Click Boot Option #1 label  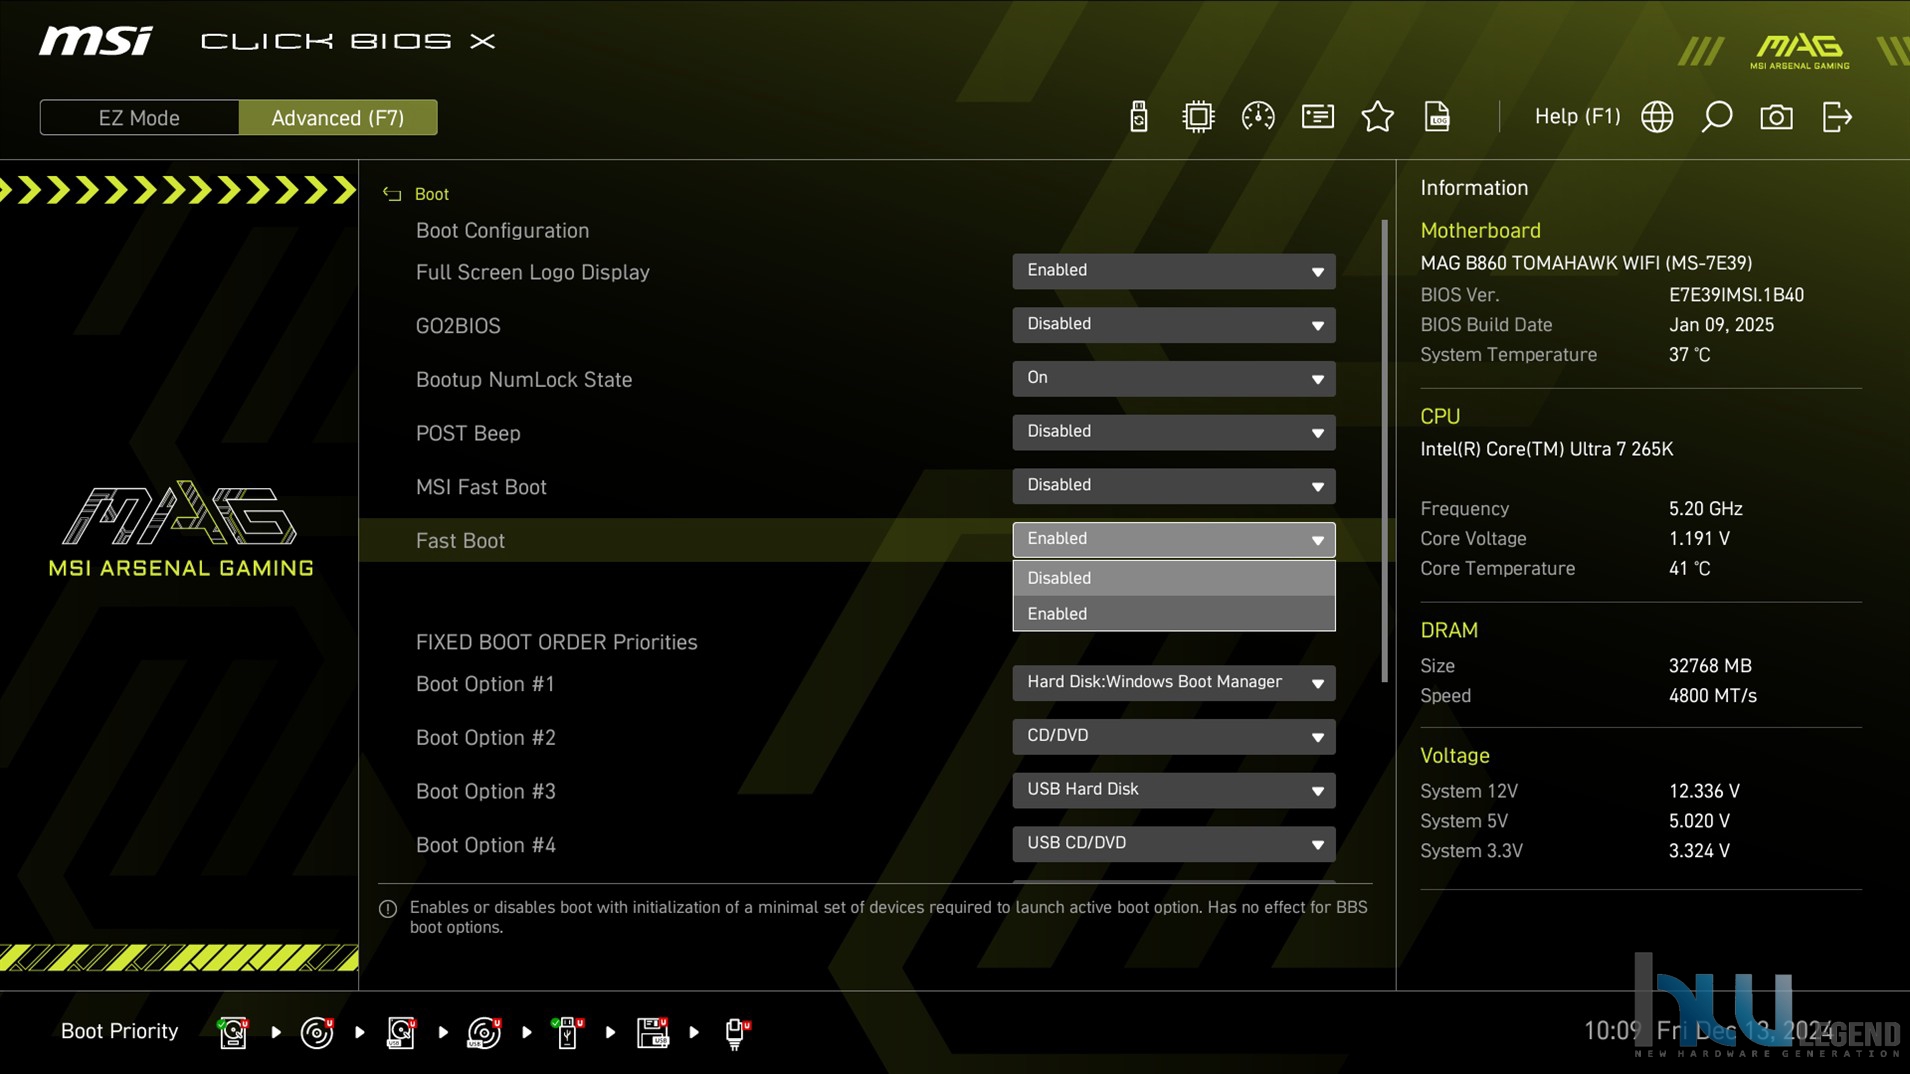(x=485, y=684)
